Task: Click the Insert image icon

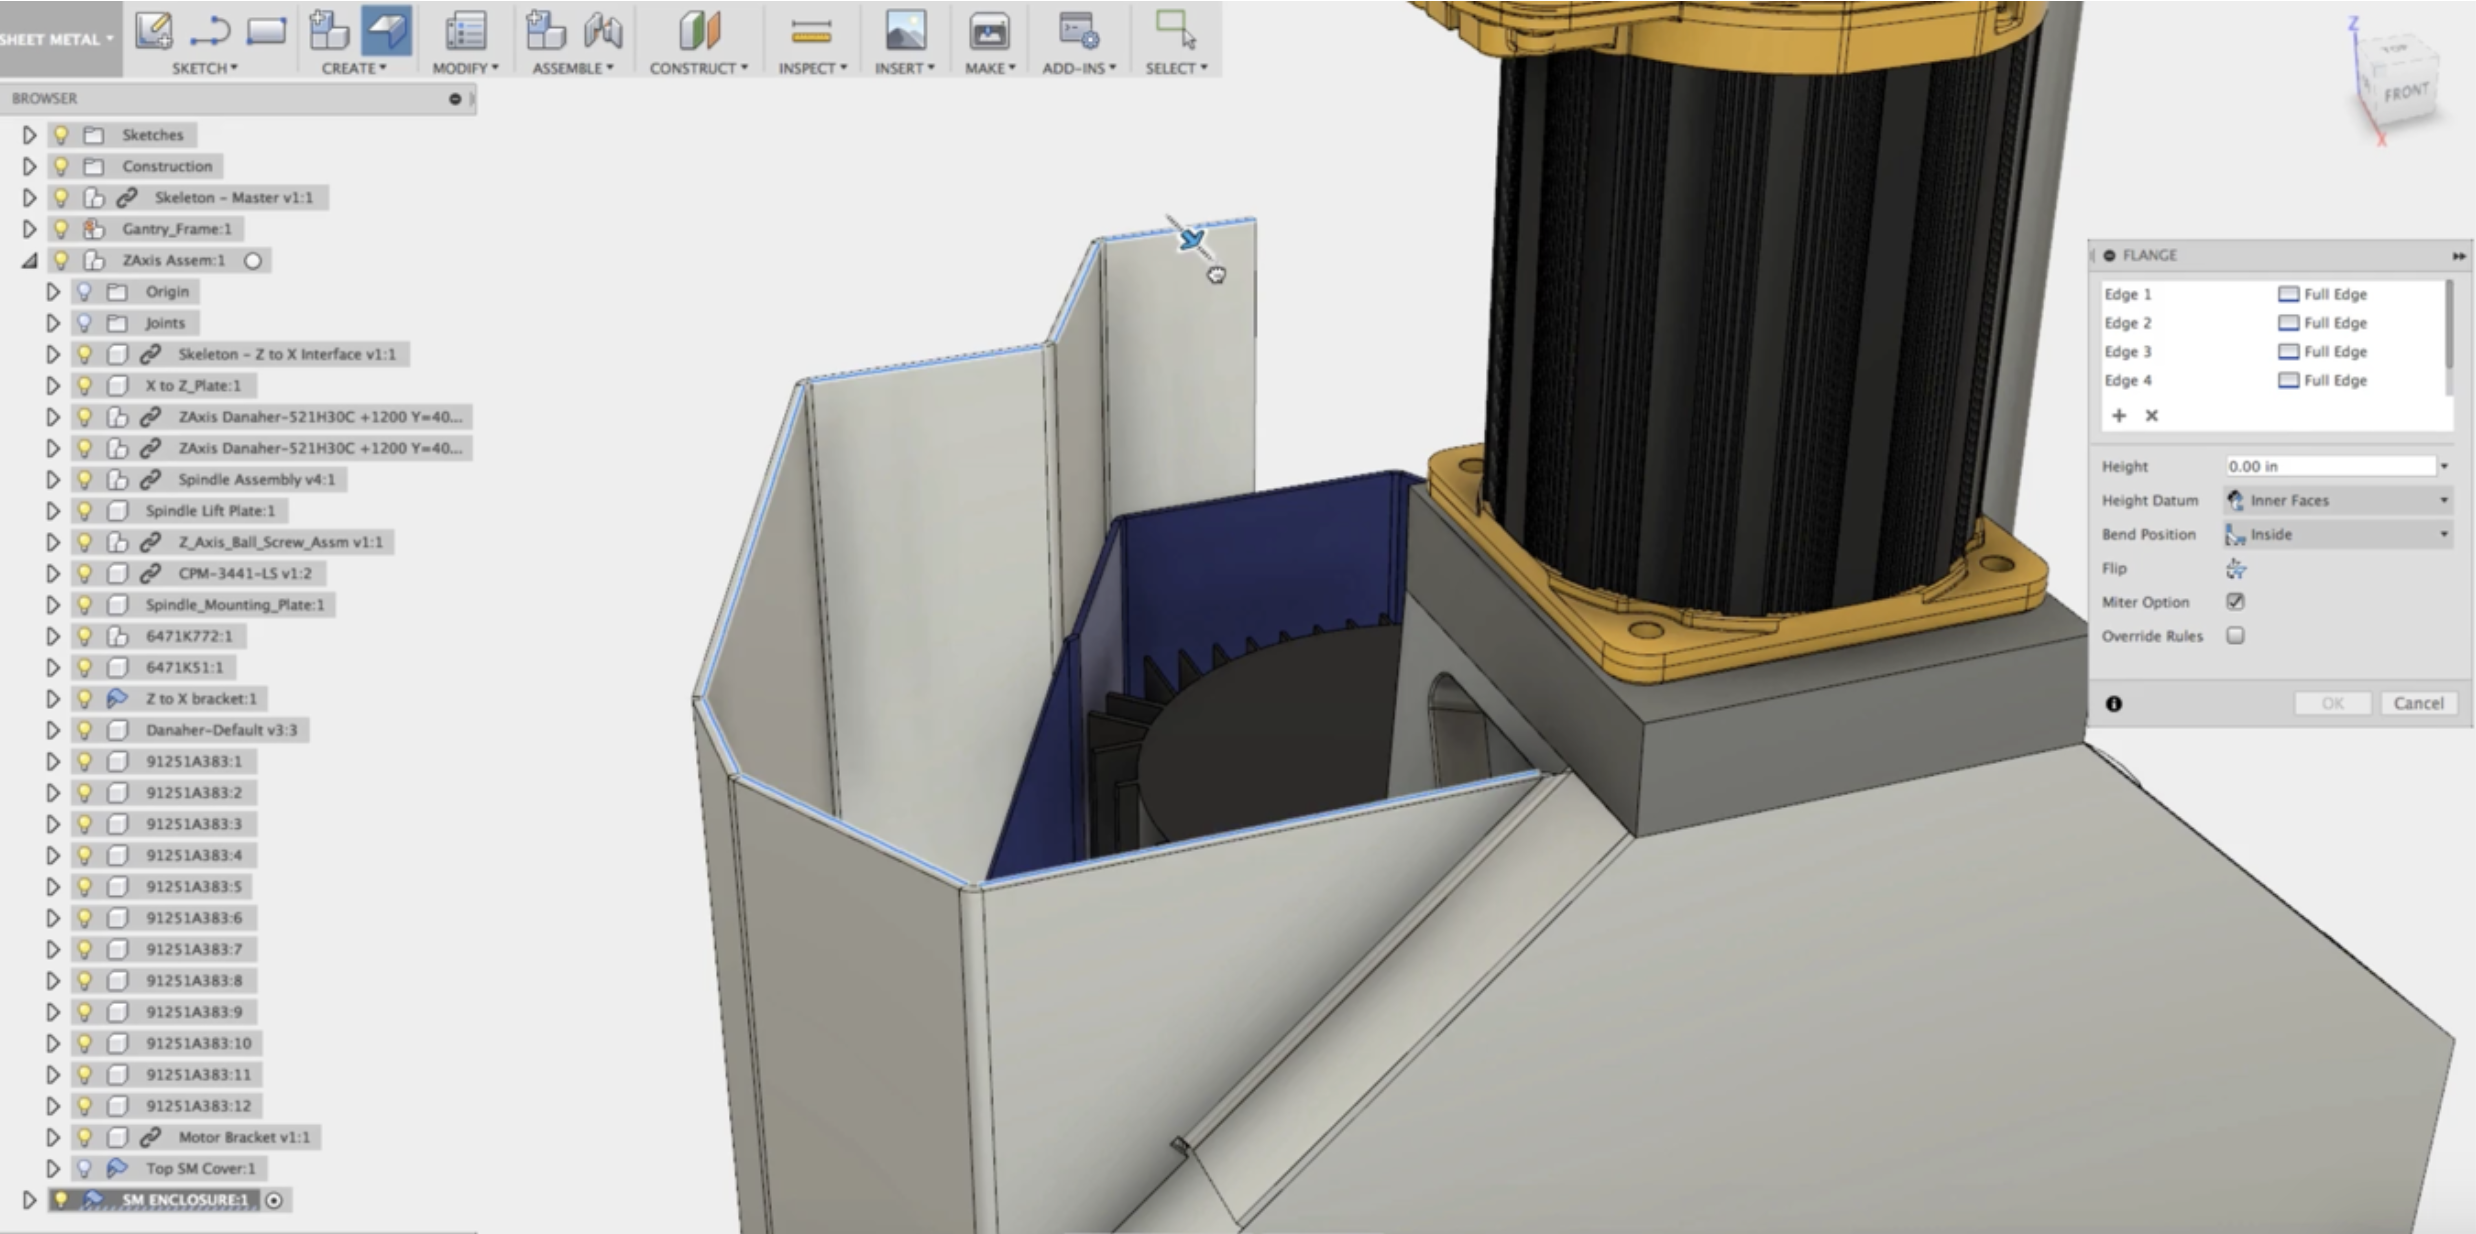Action: tap(905, 31)
